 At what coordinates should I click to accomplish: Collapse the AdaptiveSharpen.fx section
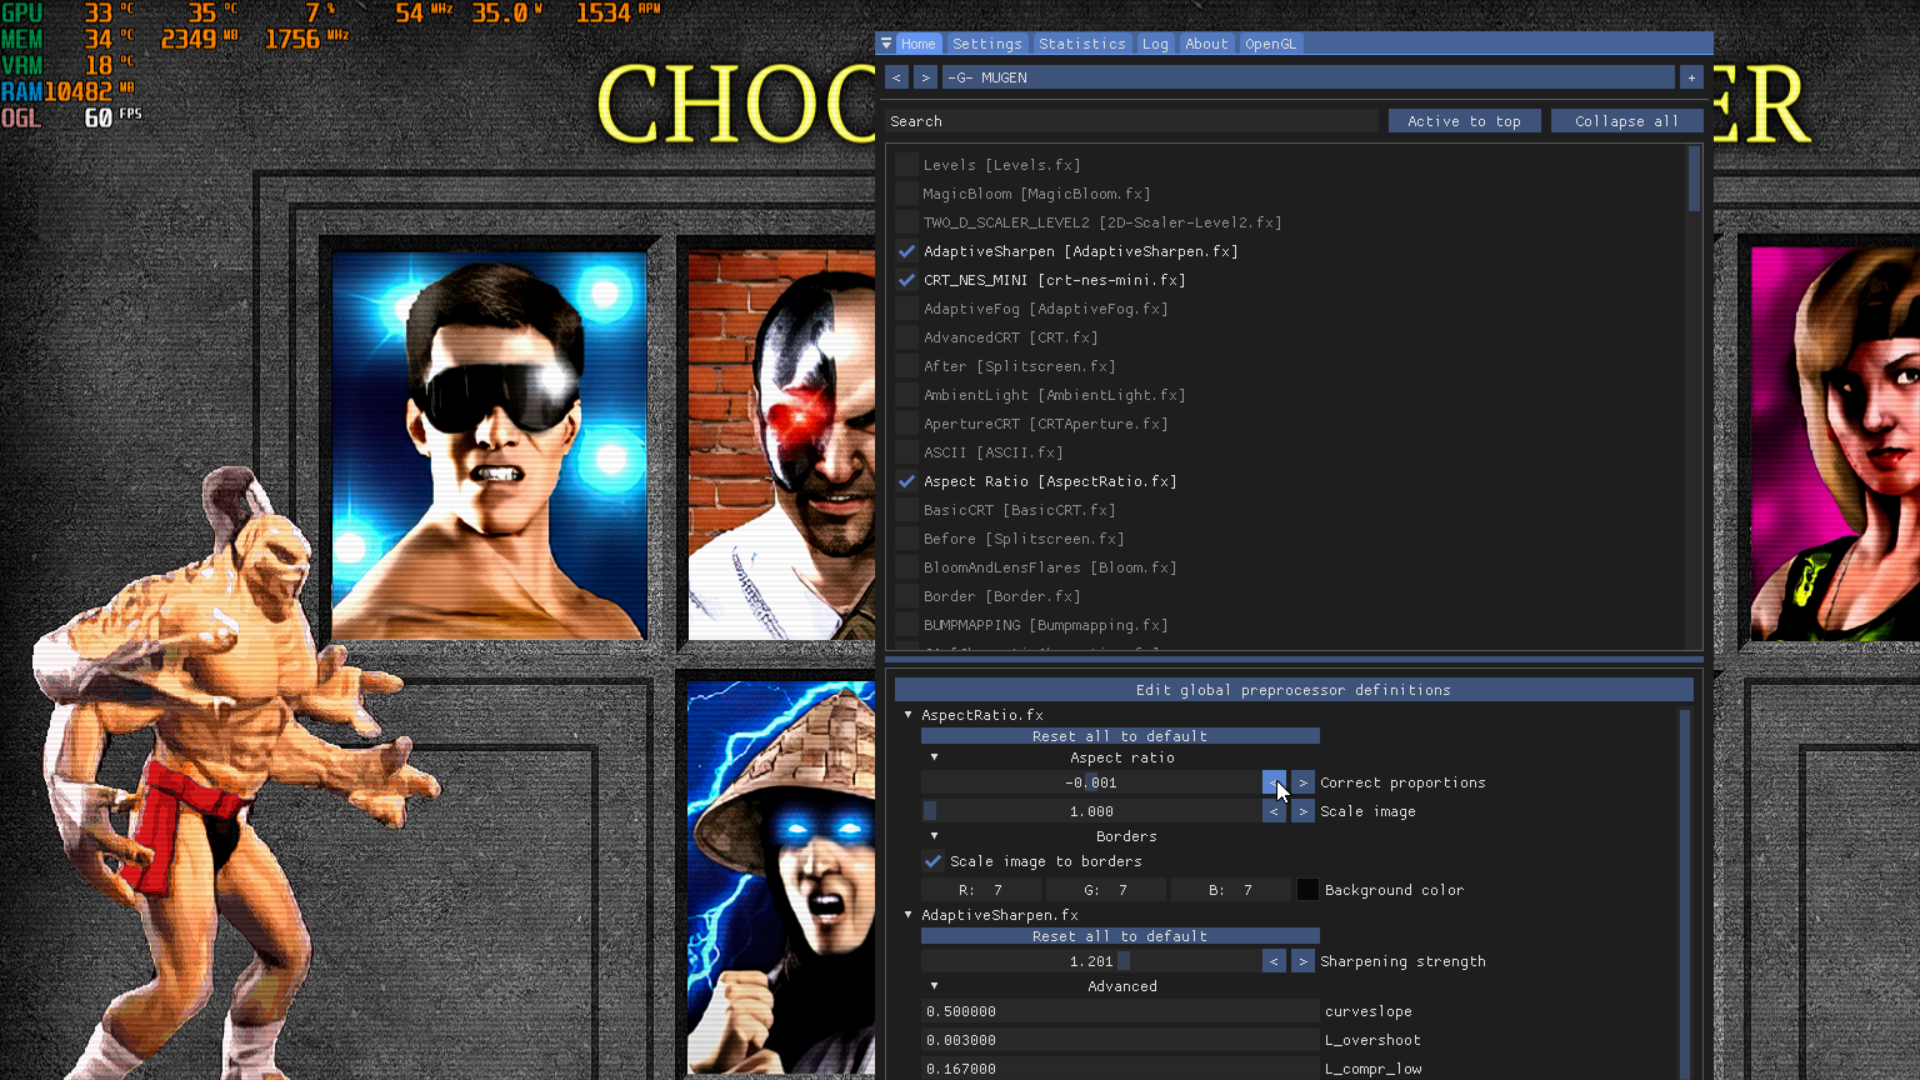point(908,915)
